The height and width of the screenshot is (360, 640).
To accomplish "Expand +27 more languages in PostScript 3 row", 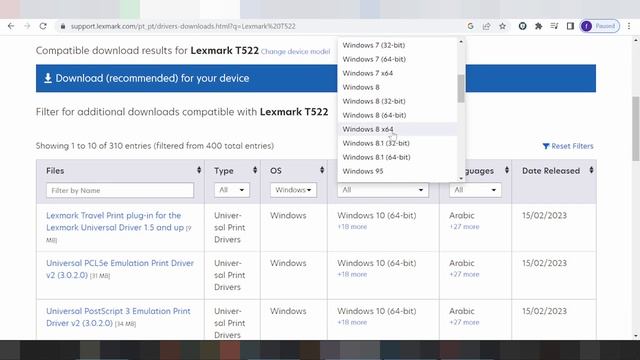I will pyautogui.click(x=464, y=322).
